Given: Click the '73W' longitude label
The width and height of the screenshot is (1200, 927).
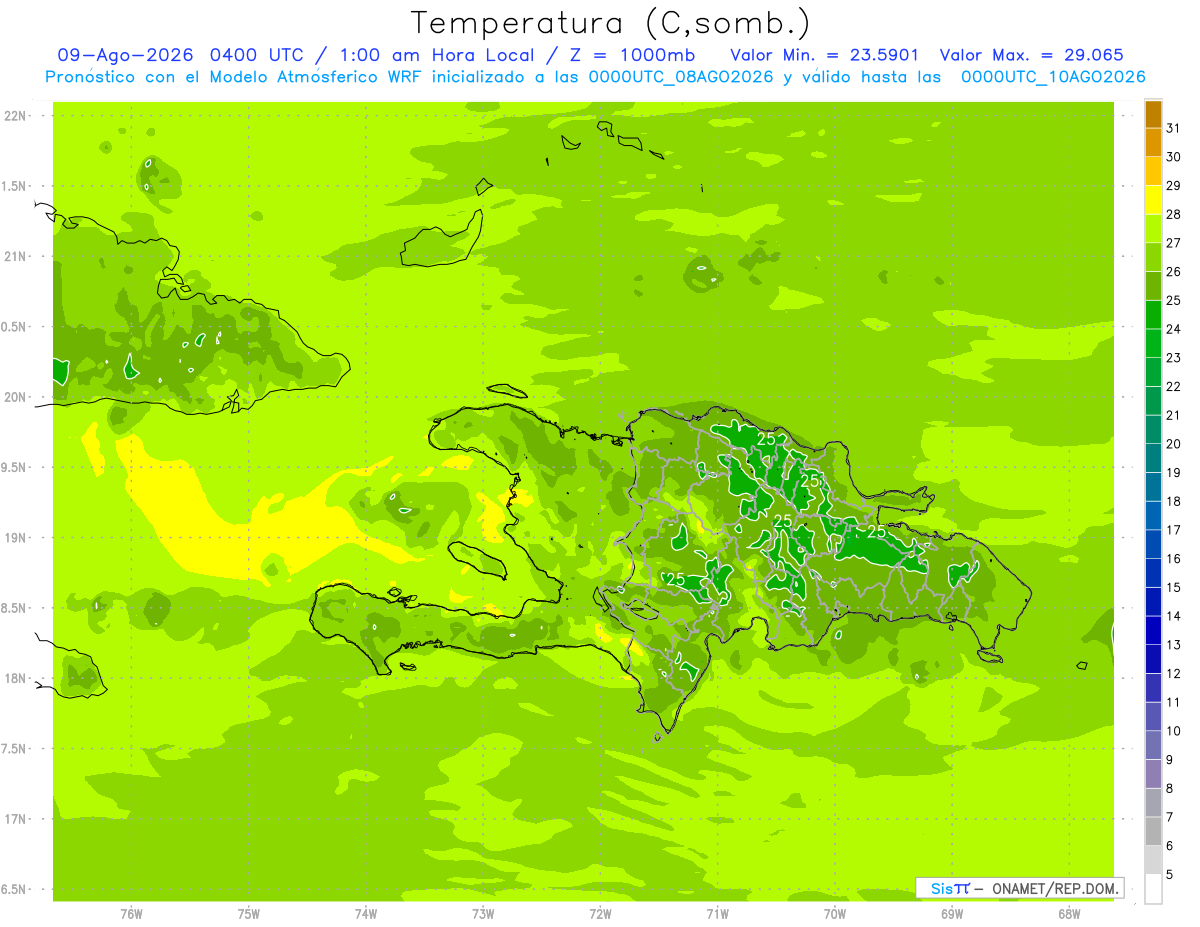Looking at the screenshot, I should tap(483, 913).
